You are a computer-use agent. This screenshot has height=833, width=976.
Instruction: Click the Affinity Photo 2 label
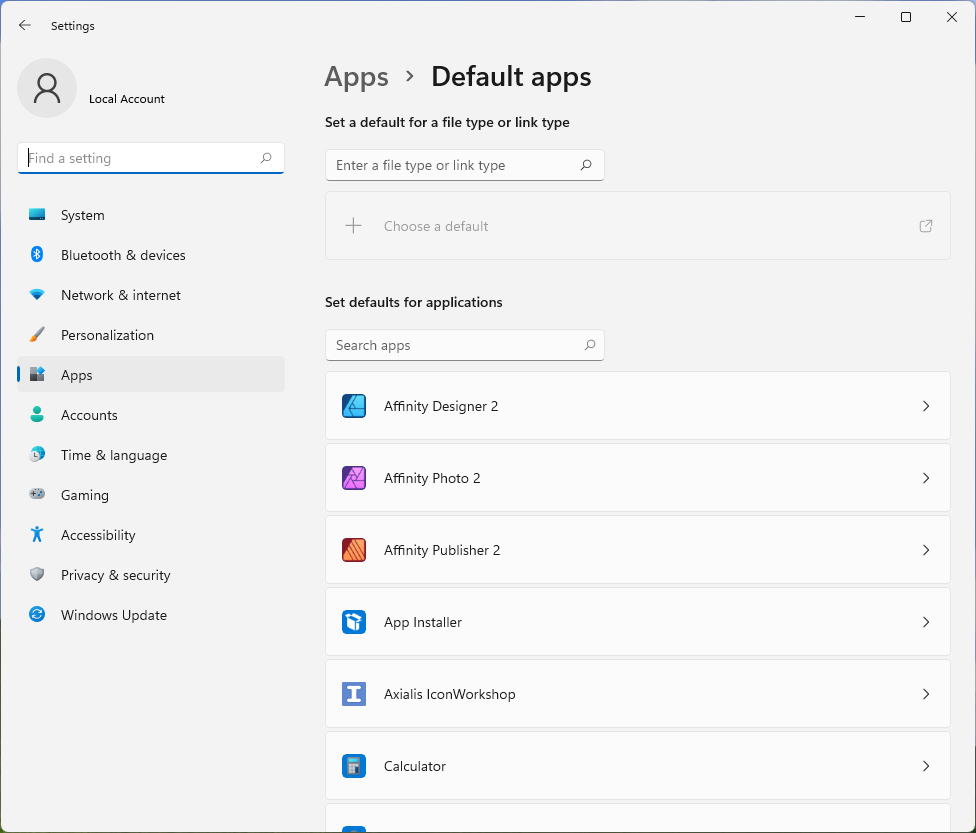coord(432,478)
